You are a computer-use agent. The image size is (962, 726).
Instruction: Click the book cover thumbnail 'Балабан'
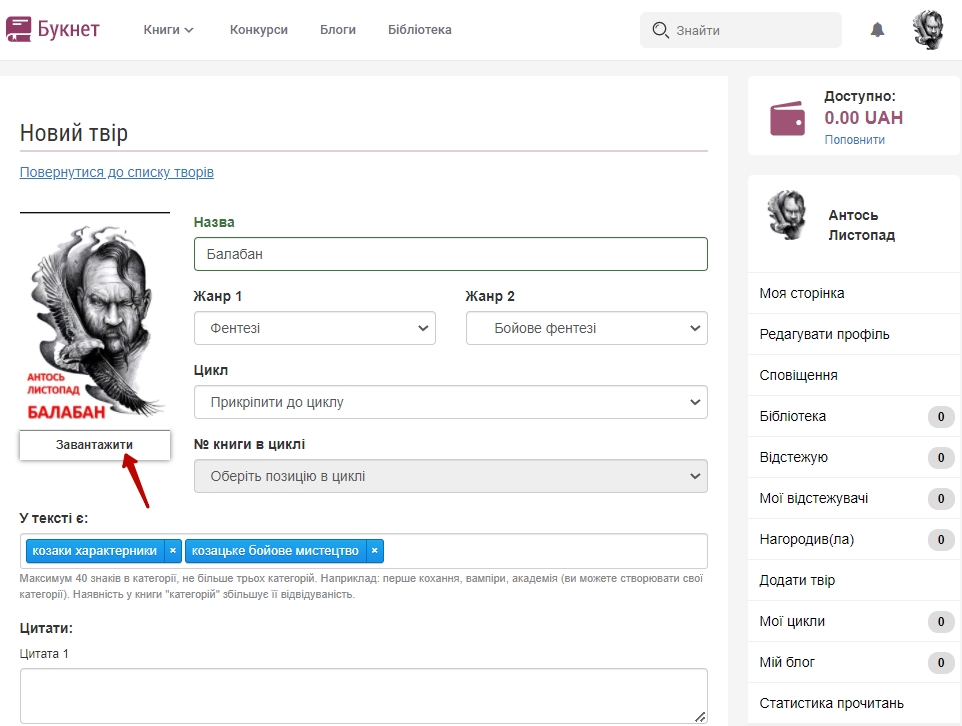tap(94, 322)
